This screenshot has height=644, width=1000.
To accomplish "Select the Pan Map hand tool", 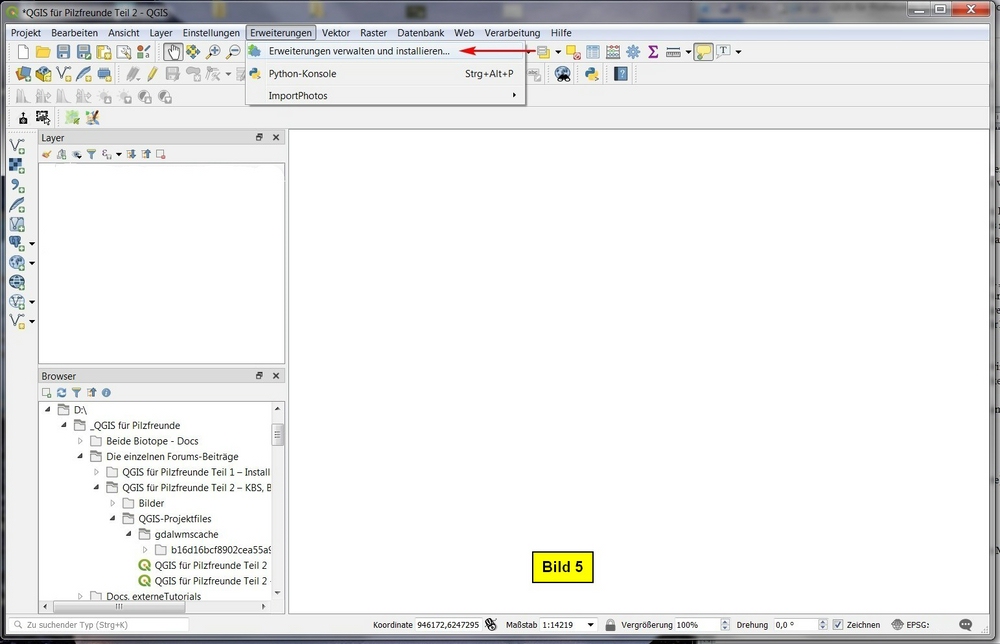I will [x=173, y=52].
